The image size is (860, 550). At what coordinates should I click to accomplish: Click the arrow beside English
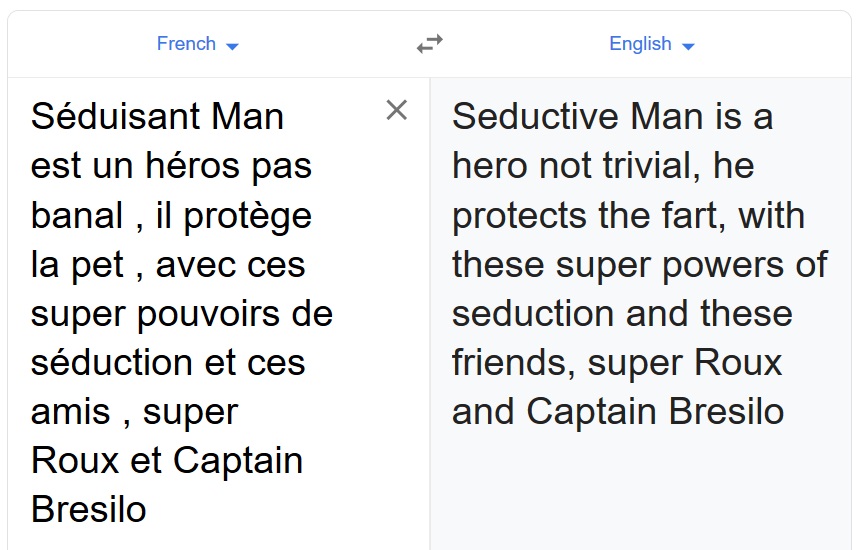coord(688,46)
